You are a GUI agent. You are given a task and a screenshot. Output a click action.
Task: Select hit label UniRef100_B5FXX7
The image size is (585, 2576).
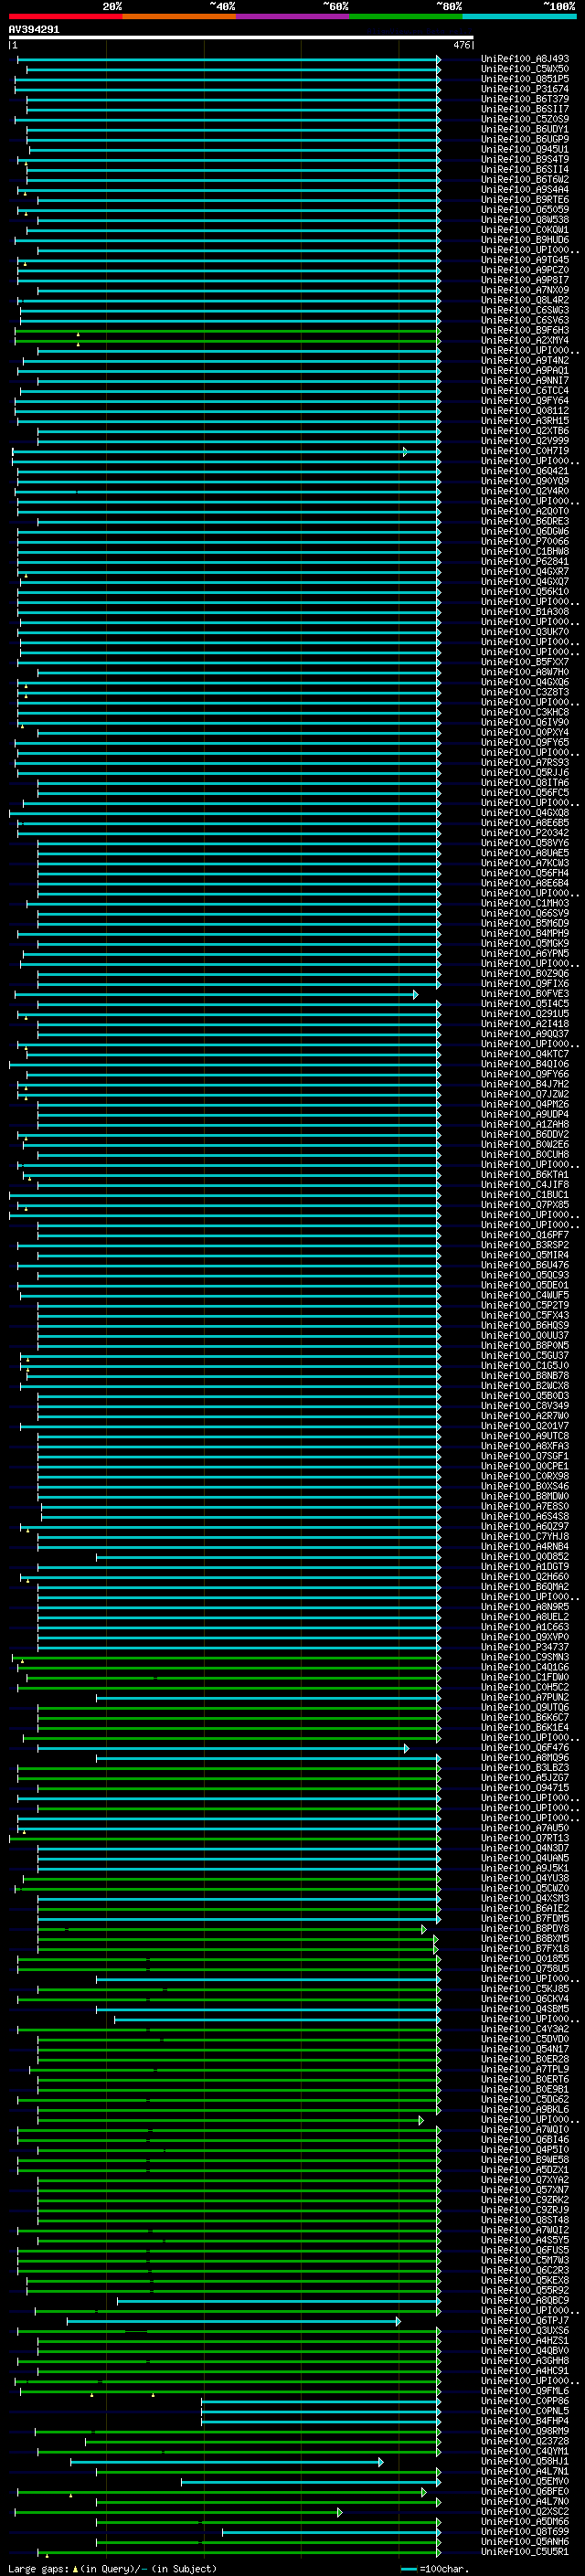click(525, 662)
